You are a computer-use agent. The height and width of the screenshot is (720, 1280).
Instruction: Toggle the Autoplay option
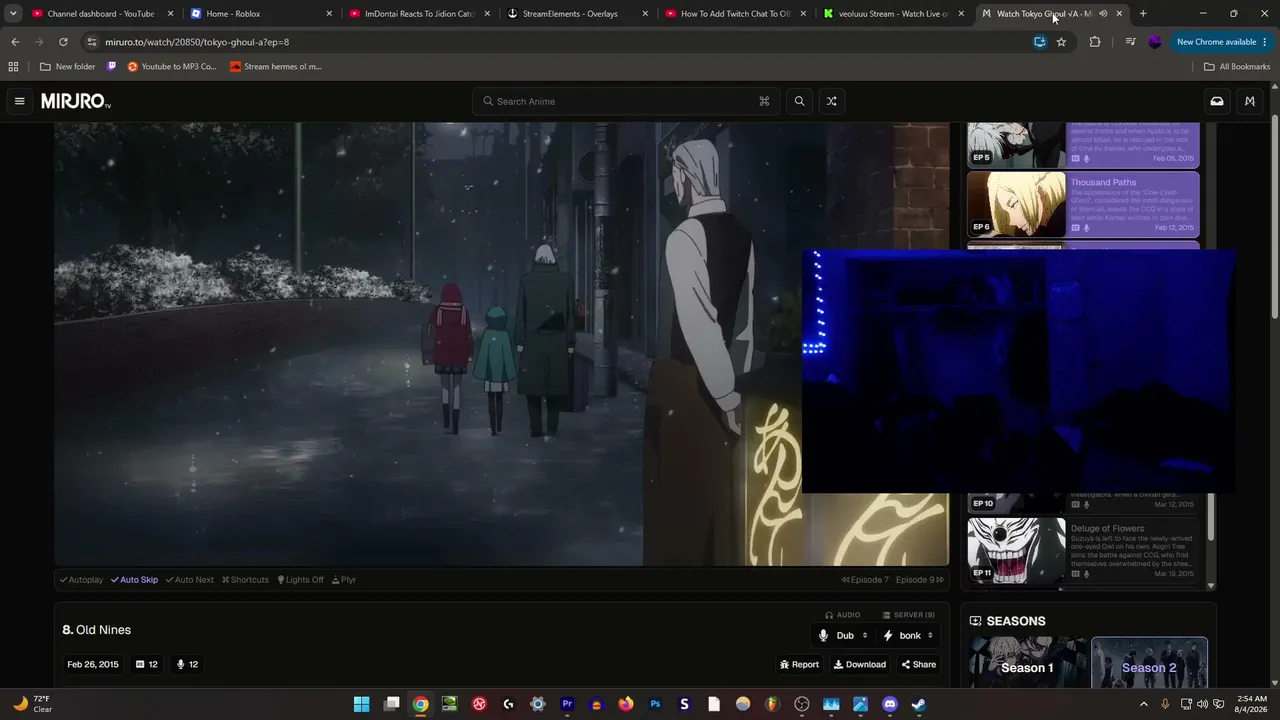(x=82, y=580)
